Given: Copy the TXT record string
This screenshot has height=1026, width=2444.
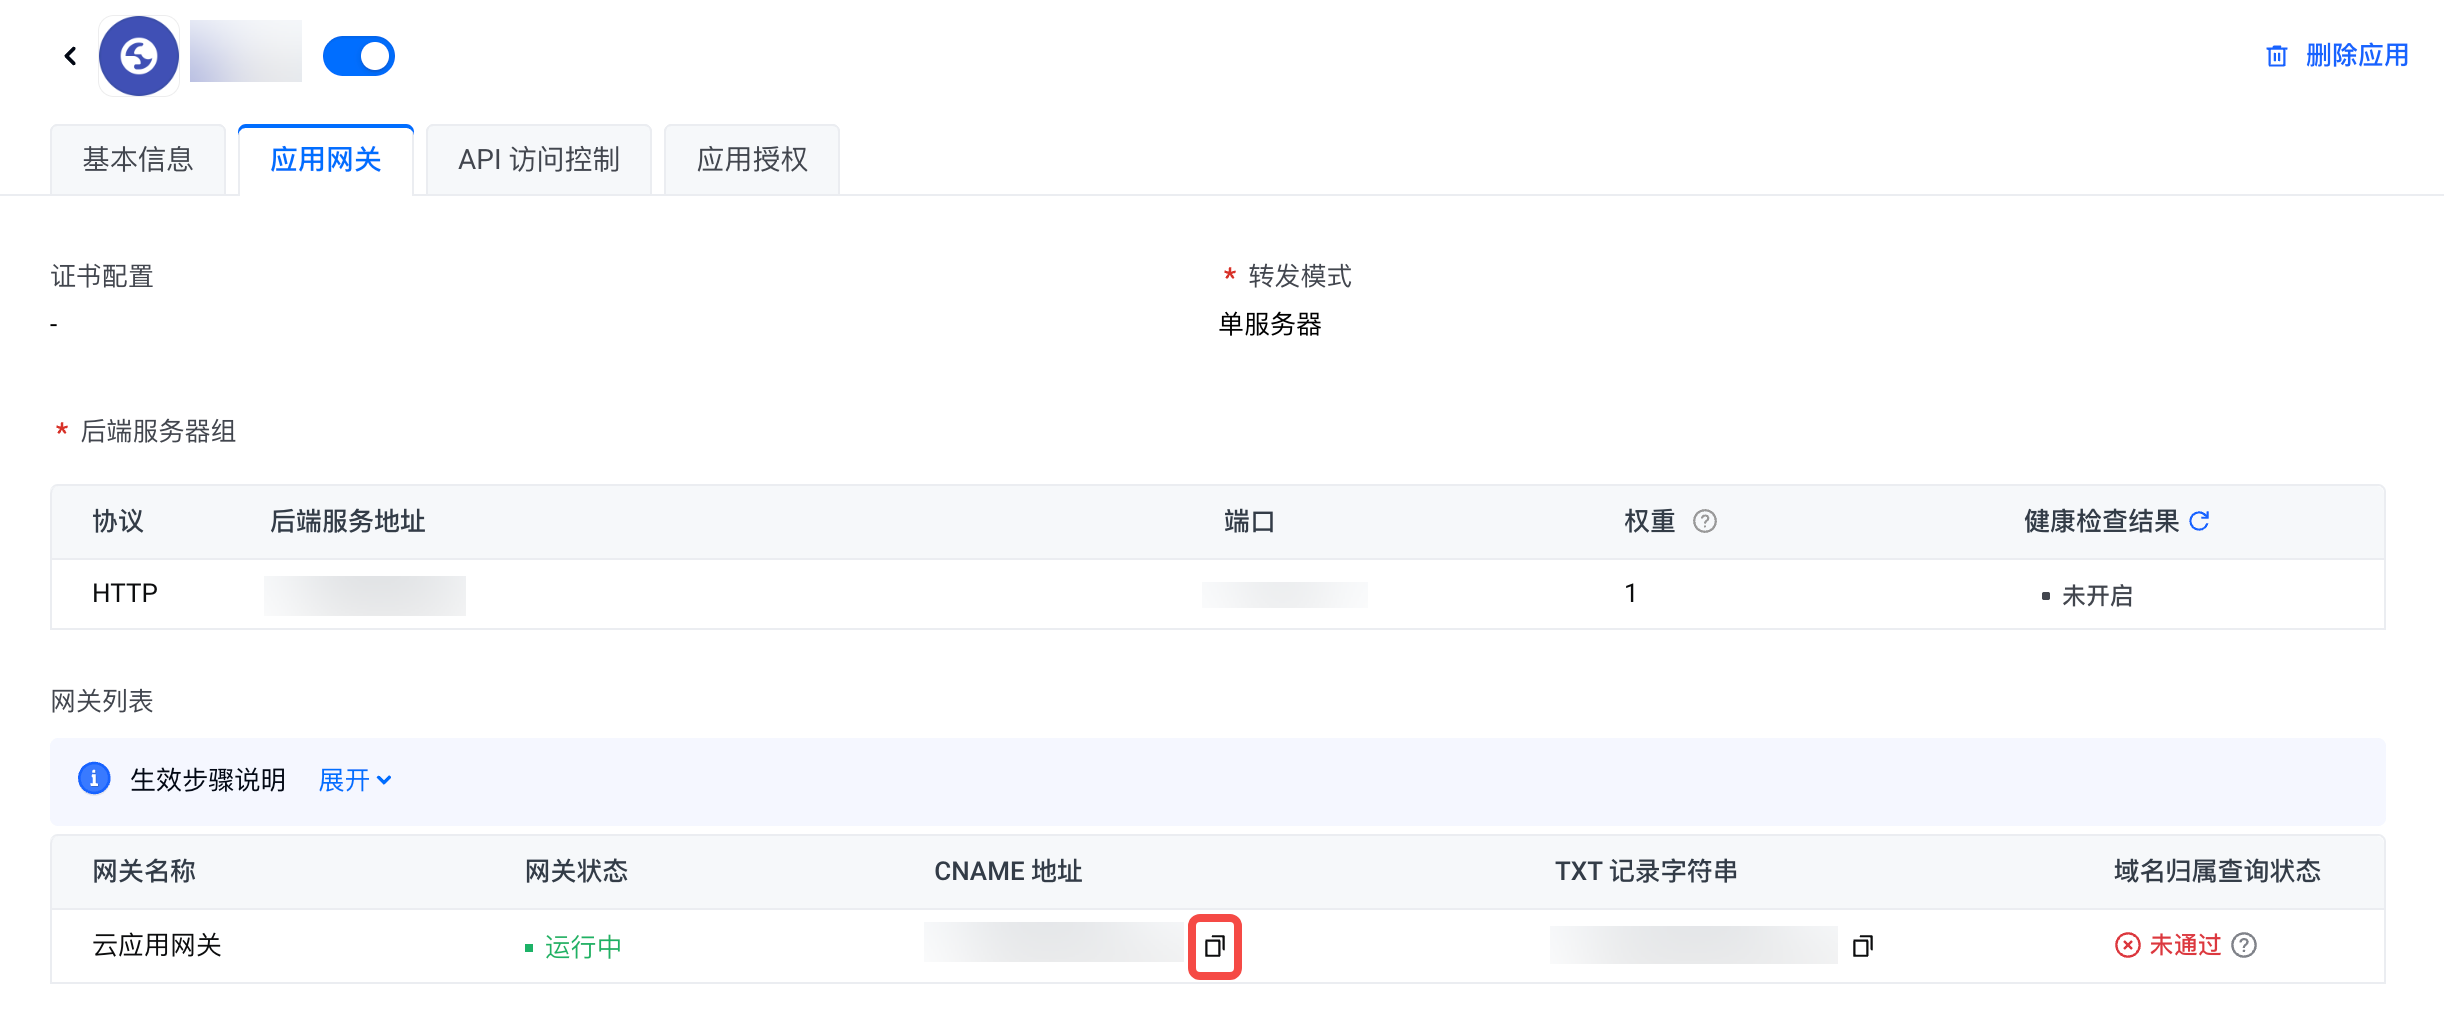Looking at the screenshot, I should [x=1862, y=946].
